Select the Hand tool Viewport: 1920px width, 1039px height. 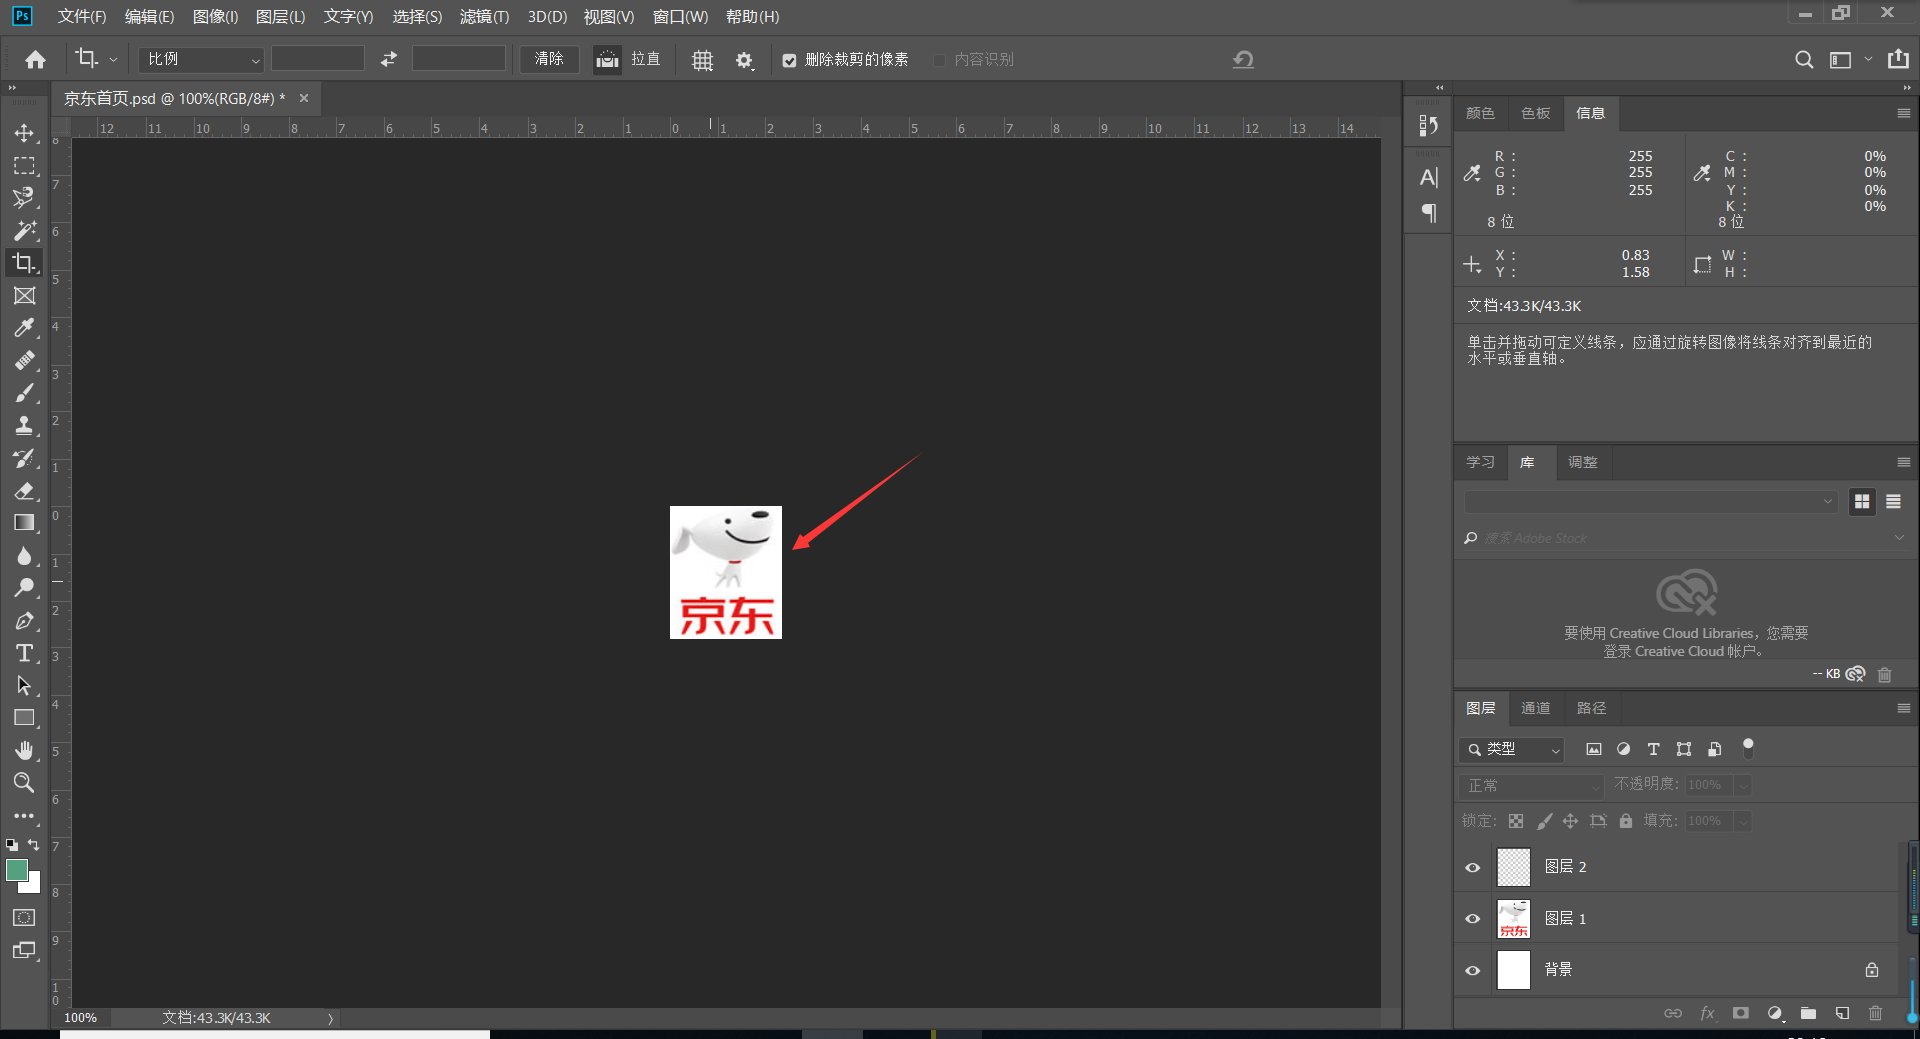(24, 750)
